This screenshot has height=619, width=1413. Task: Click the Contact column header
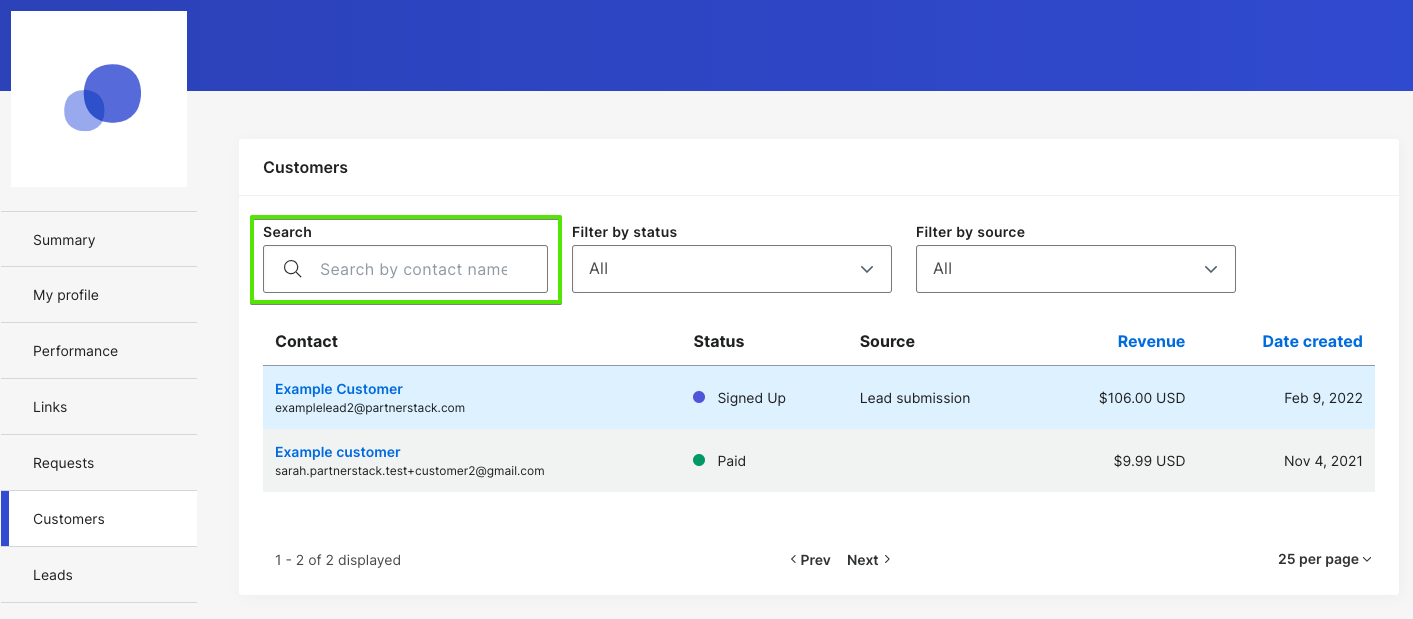[x=306, y=341]
